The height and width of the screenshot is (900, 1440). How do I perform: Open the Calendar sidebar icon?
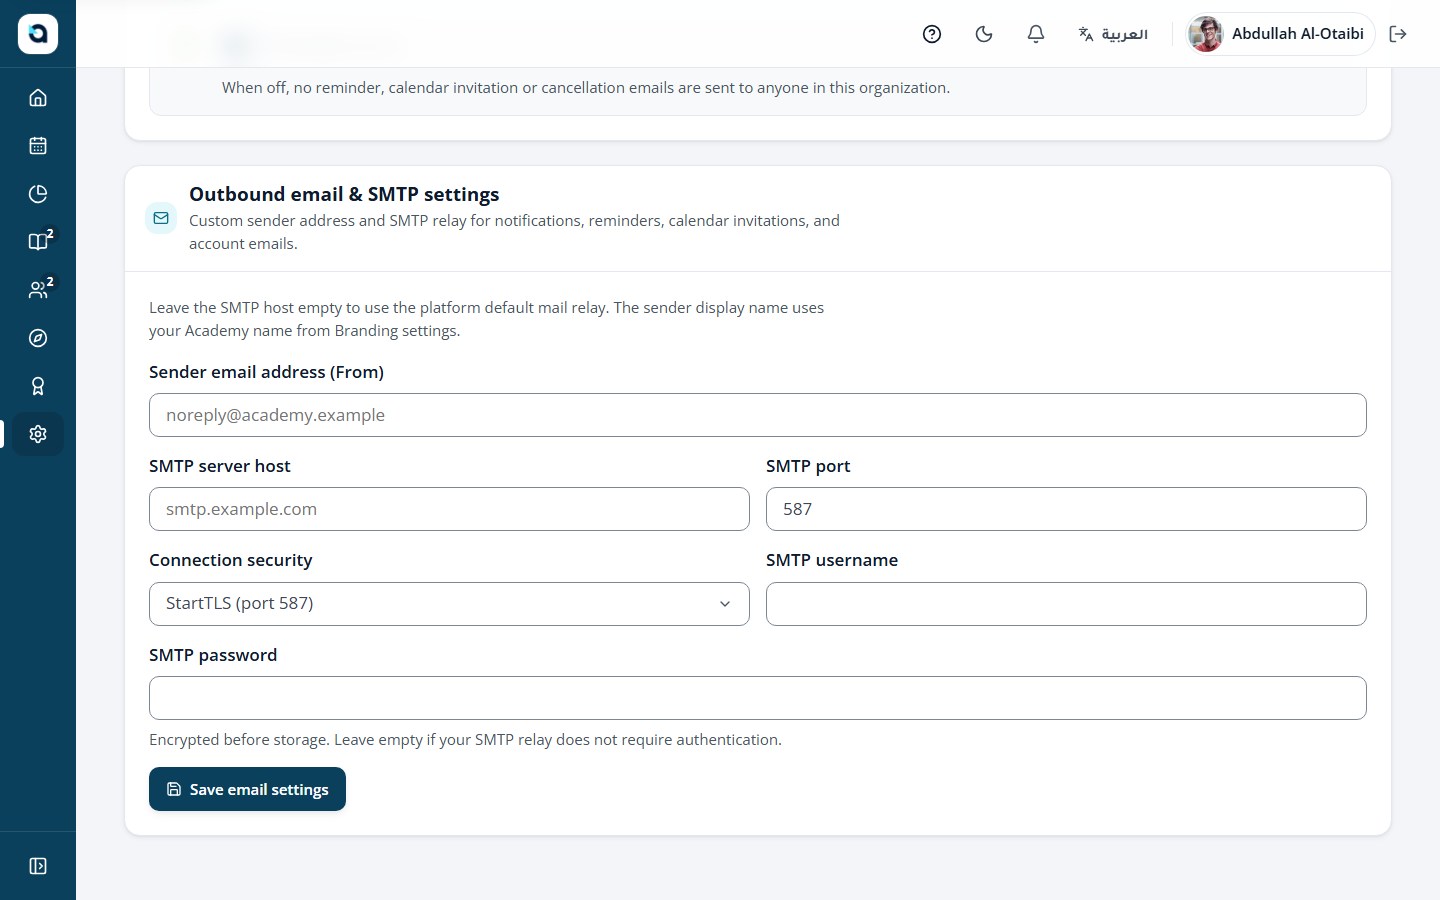pos(38,146)
